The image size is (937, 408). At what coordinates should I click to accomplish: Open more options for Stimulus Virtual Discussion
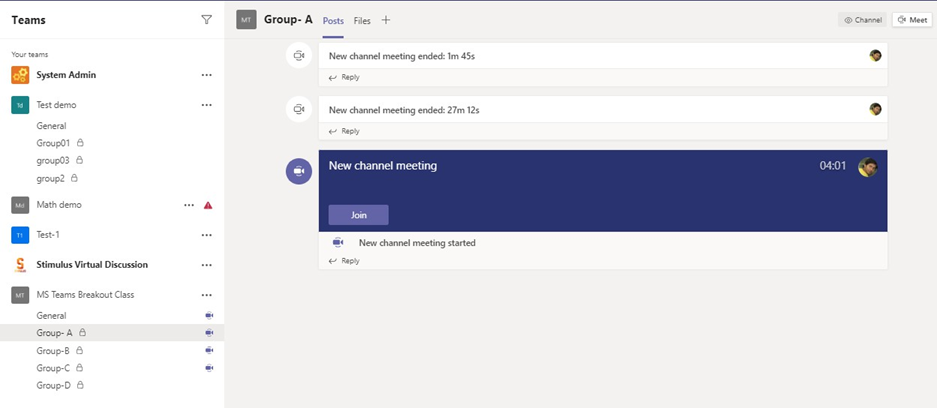coord(207,265)
